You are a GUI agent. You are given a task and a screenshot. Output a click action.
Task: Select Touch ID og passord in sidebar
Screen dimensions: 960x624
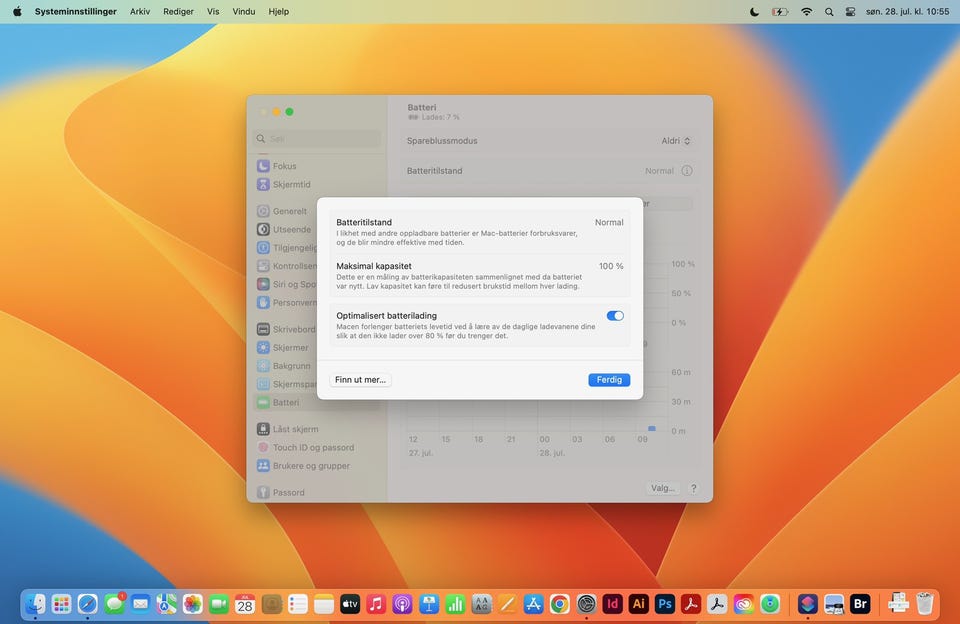[317, 448]
